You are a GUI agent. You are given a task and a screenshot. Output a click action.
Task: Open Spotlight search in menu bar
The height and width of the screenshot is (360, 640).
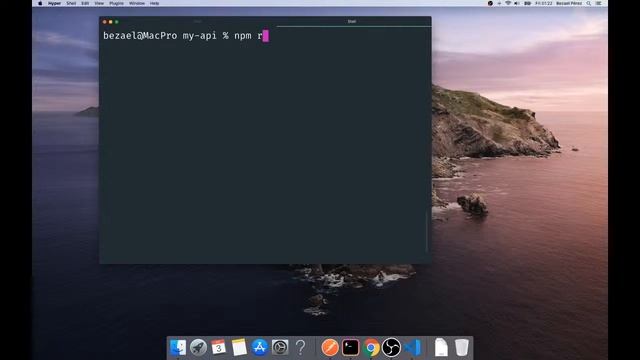click(589, 3)
